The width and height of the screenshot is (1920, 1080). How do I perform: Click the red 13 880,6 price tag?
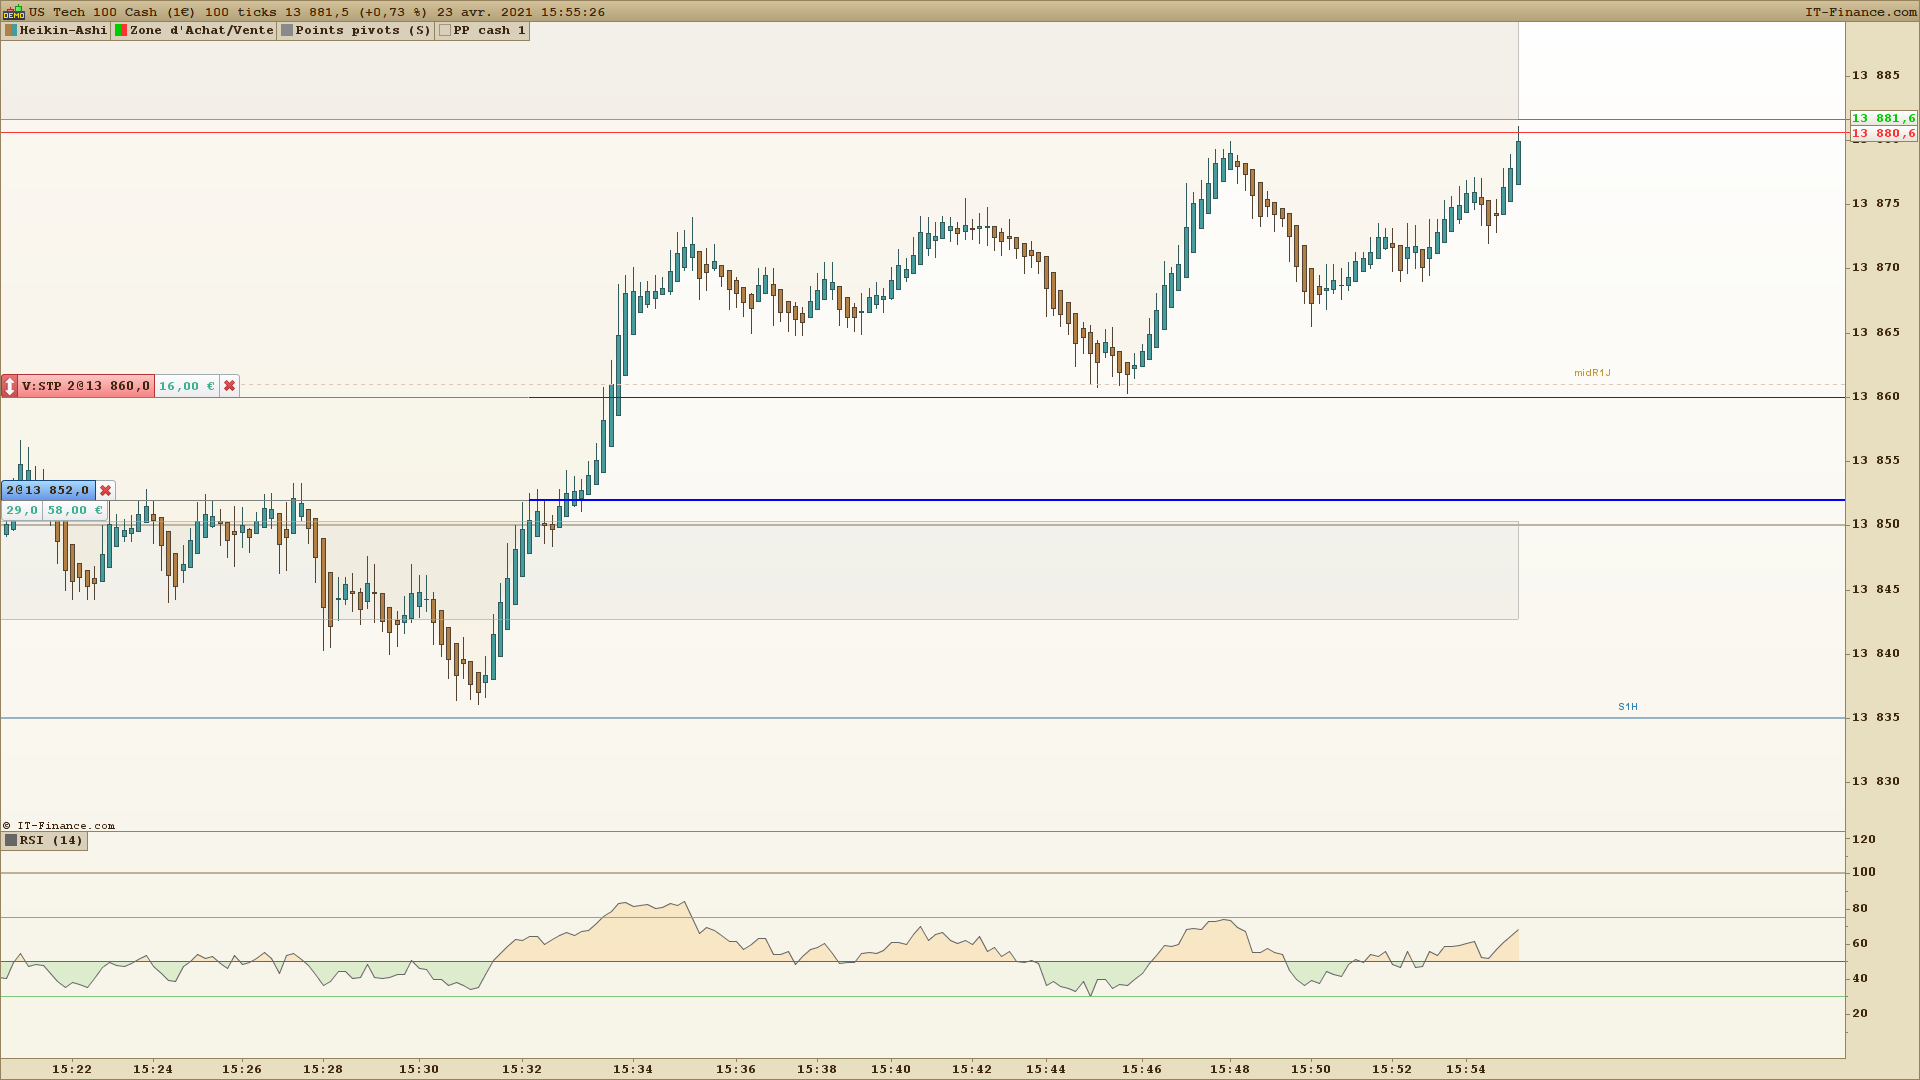tap(1883, 134)
